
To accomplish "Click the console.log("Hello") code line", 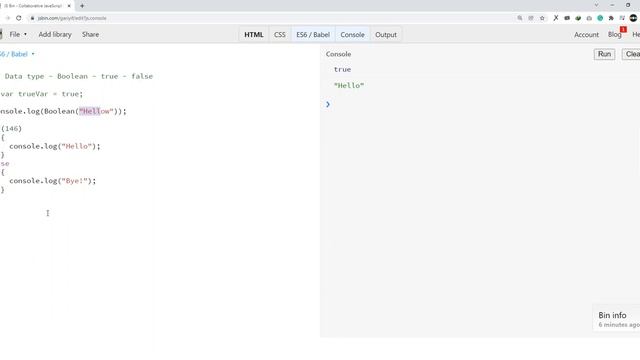I will 55,146.
